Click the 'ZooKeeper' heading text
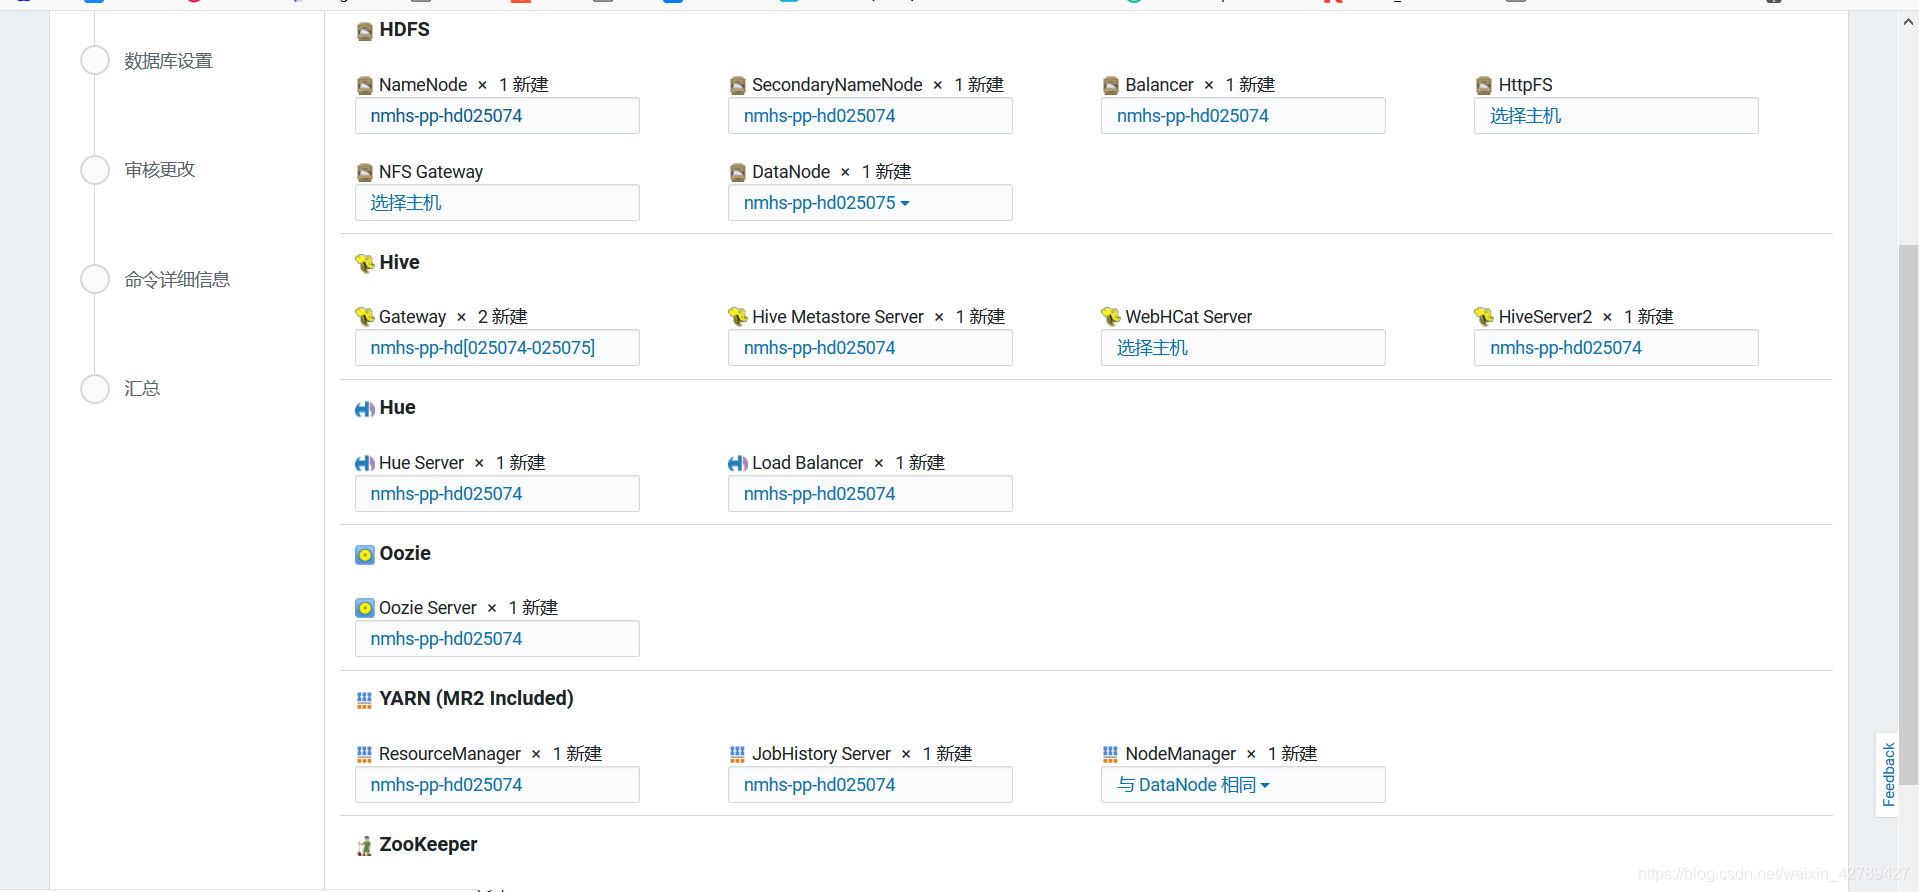The height and width of the screenshot is (892, 1919). click(x=428, y=845)
